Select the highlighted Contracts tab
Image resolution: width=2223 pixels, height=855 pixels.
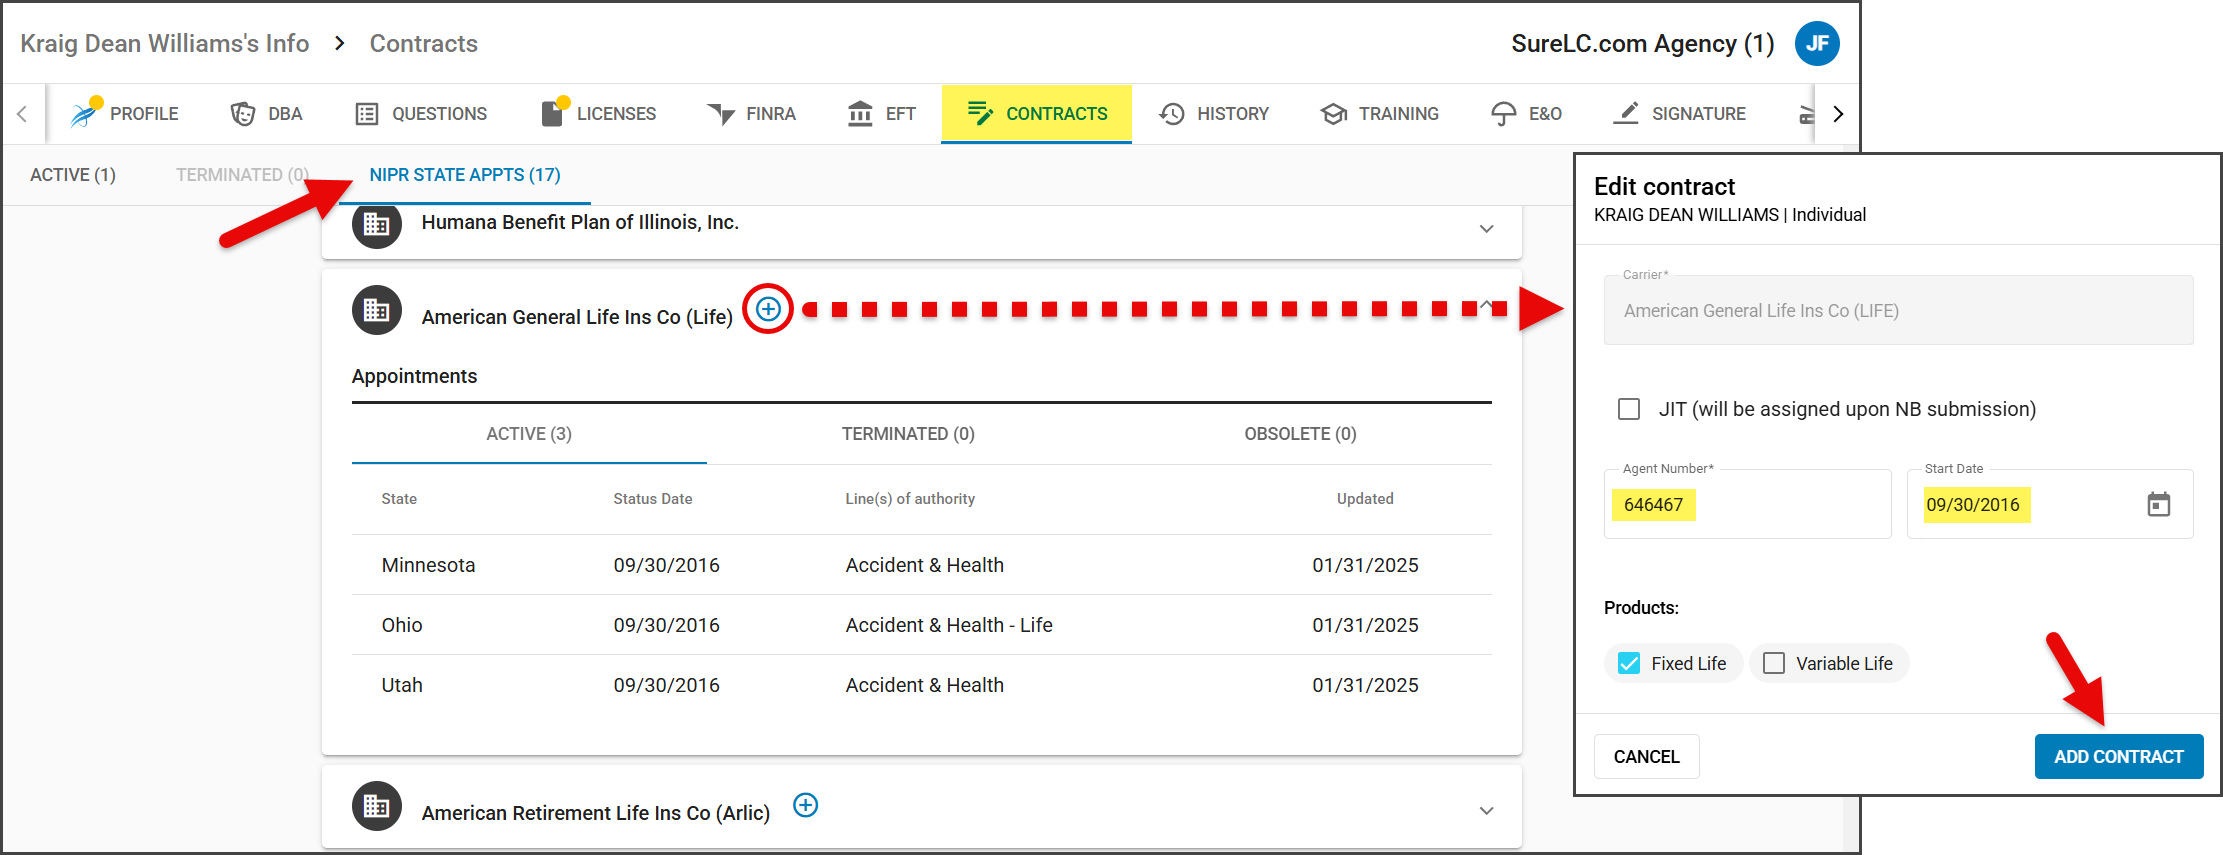click(x=1036, y=114)
